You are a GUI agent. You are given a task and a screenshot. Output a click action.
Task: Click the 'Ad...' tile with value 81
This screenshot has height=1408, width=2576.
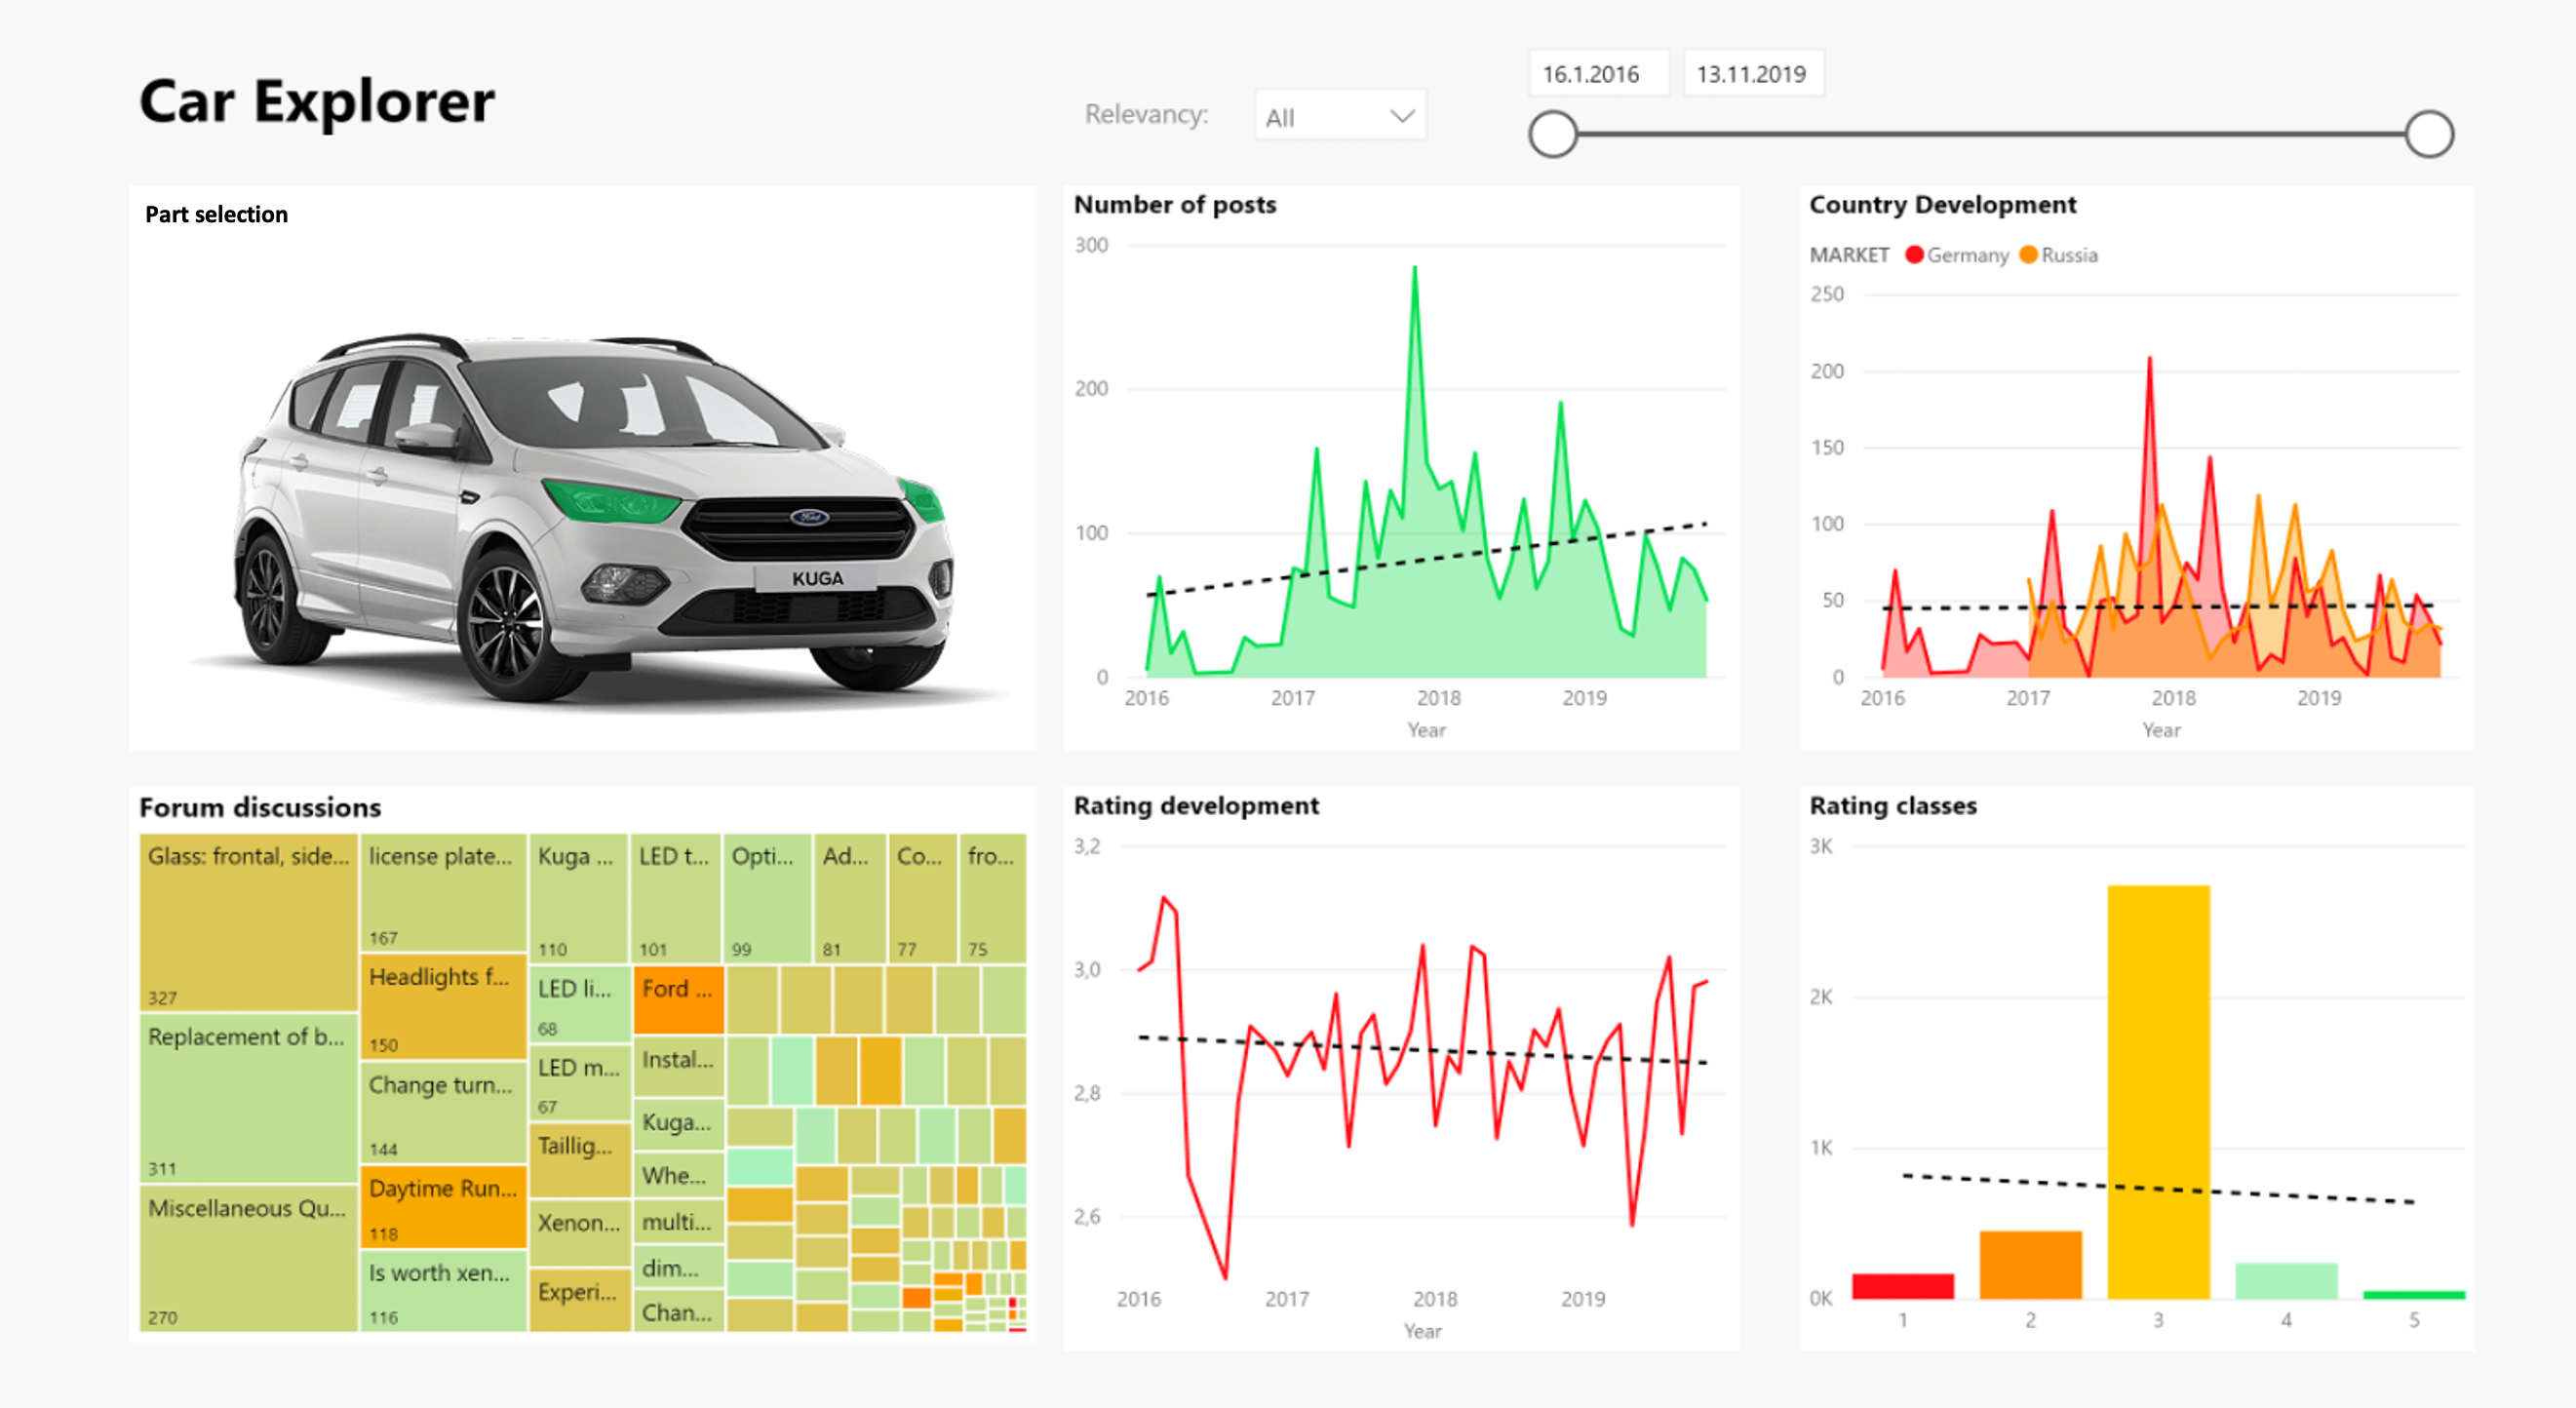pyautogui.click(x=850, y=898)
